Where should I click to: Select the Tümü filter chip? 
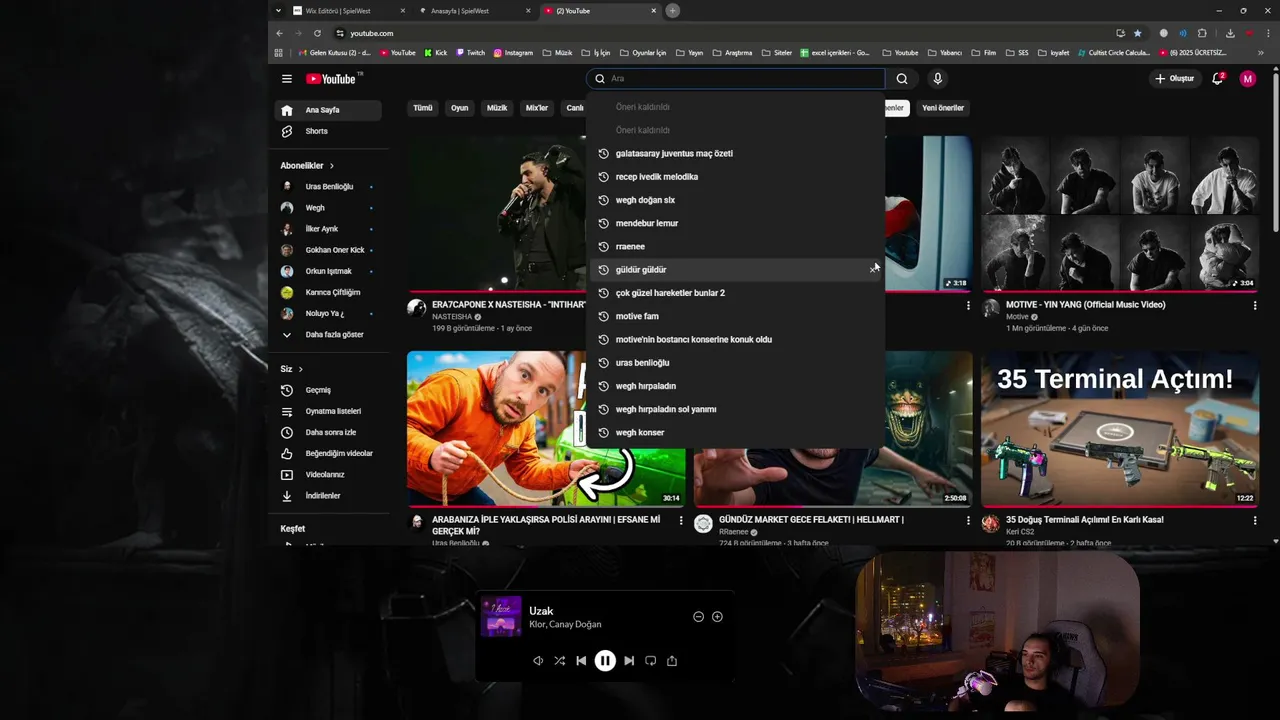[423, 108]
